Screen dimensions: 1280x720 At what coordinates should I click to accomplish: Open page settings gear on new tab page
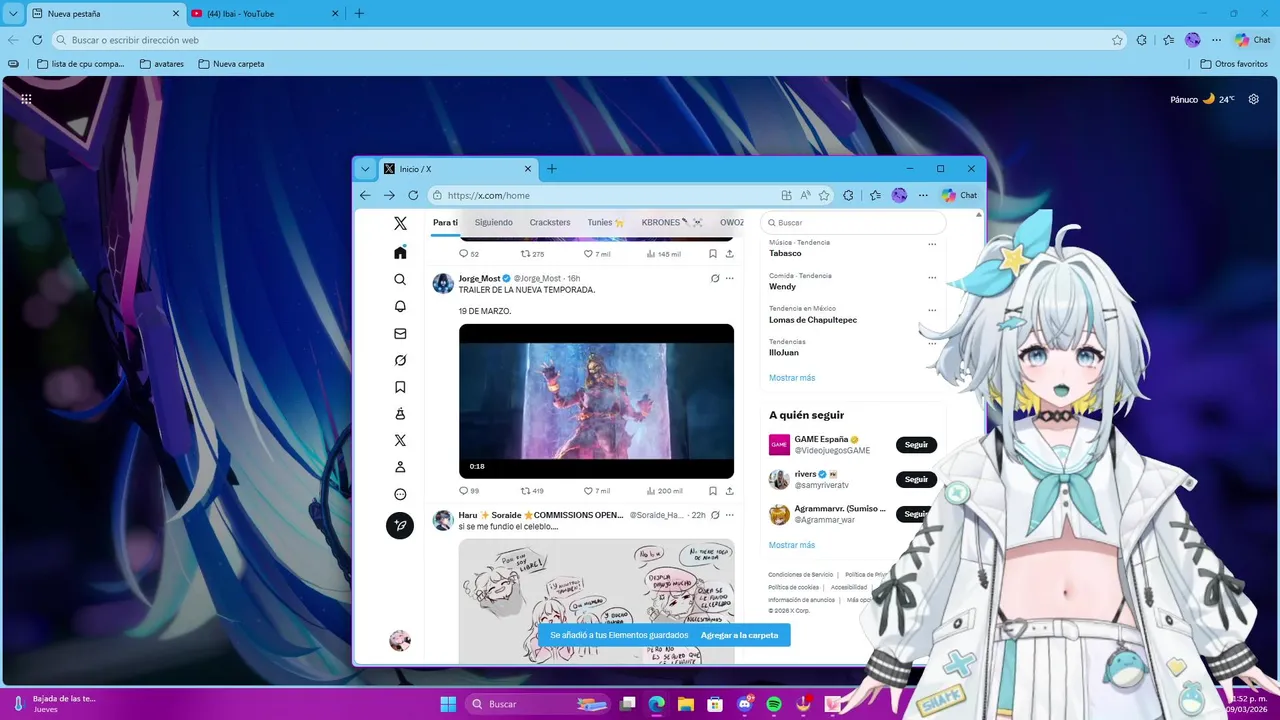click(x=1254, y=99)
